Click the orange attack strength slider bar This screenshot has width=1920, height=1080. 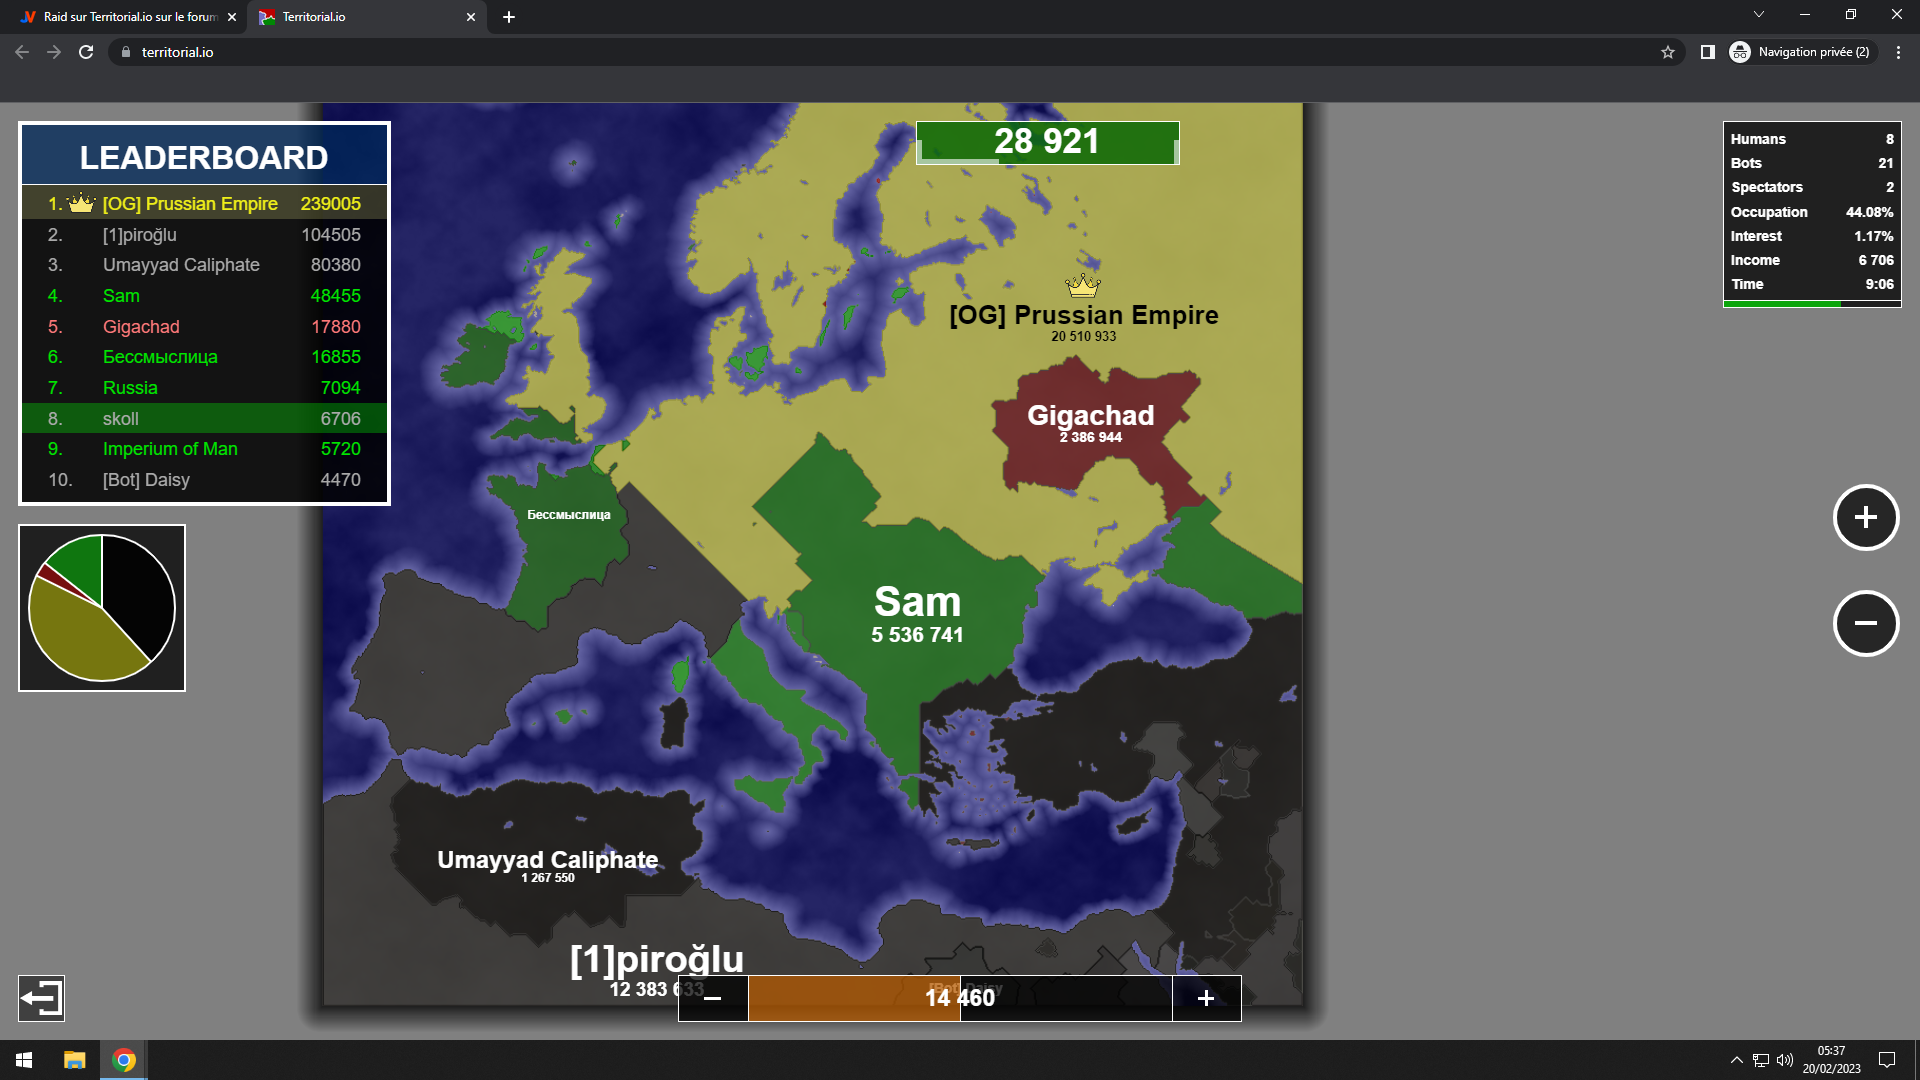coord(853,998)
